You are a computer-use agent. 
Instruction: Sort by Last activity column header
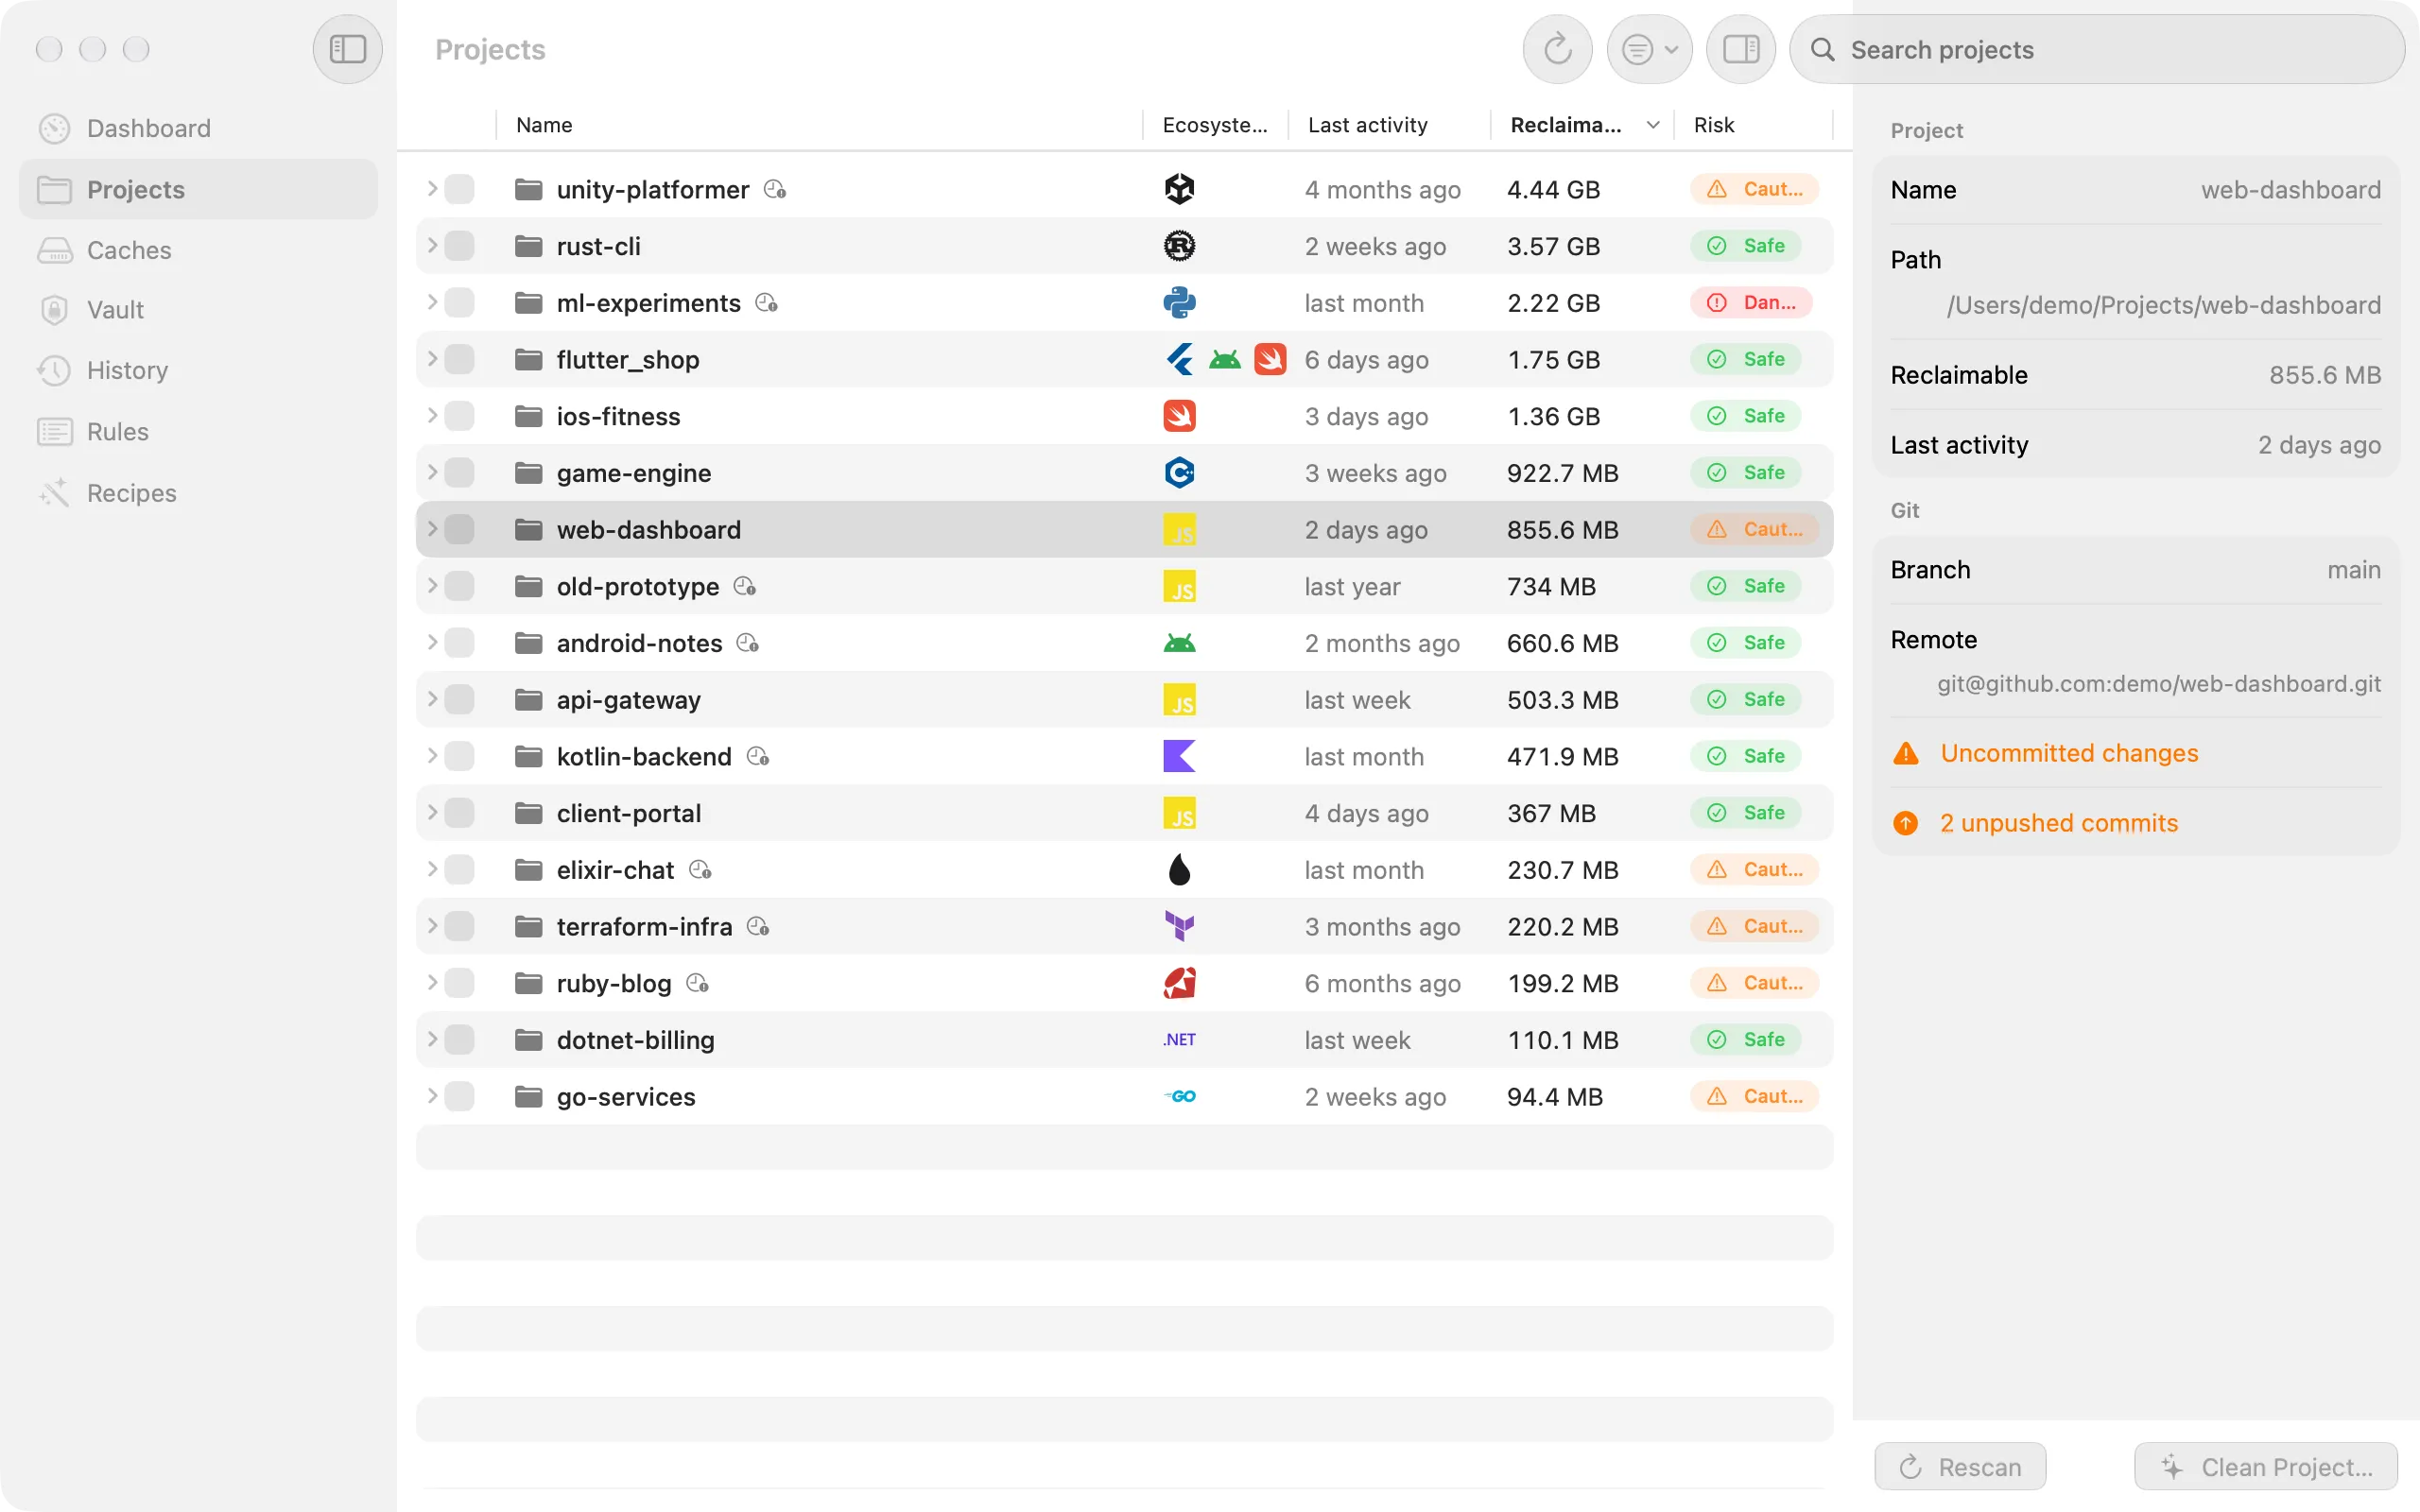[1389, 125]
